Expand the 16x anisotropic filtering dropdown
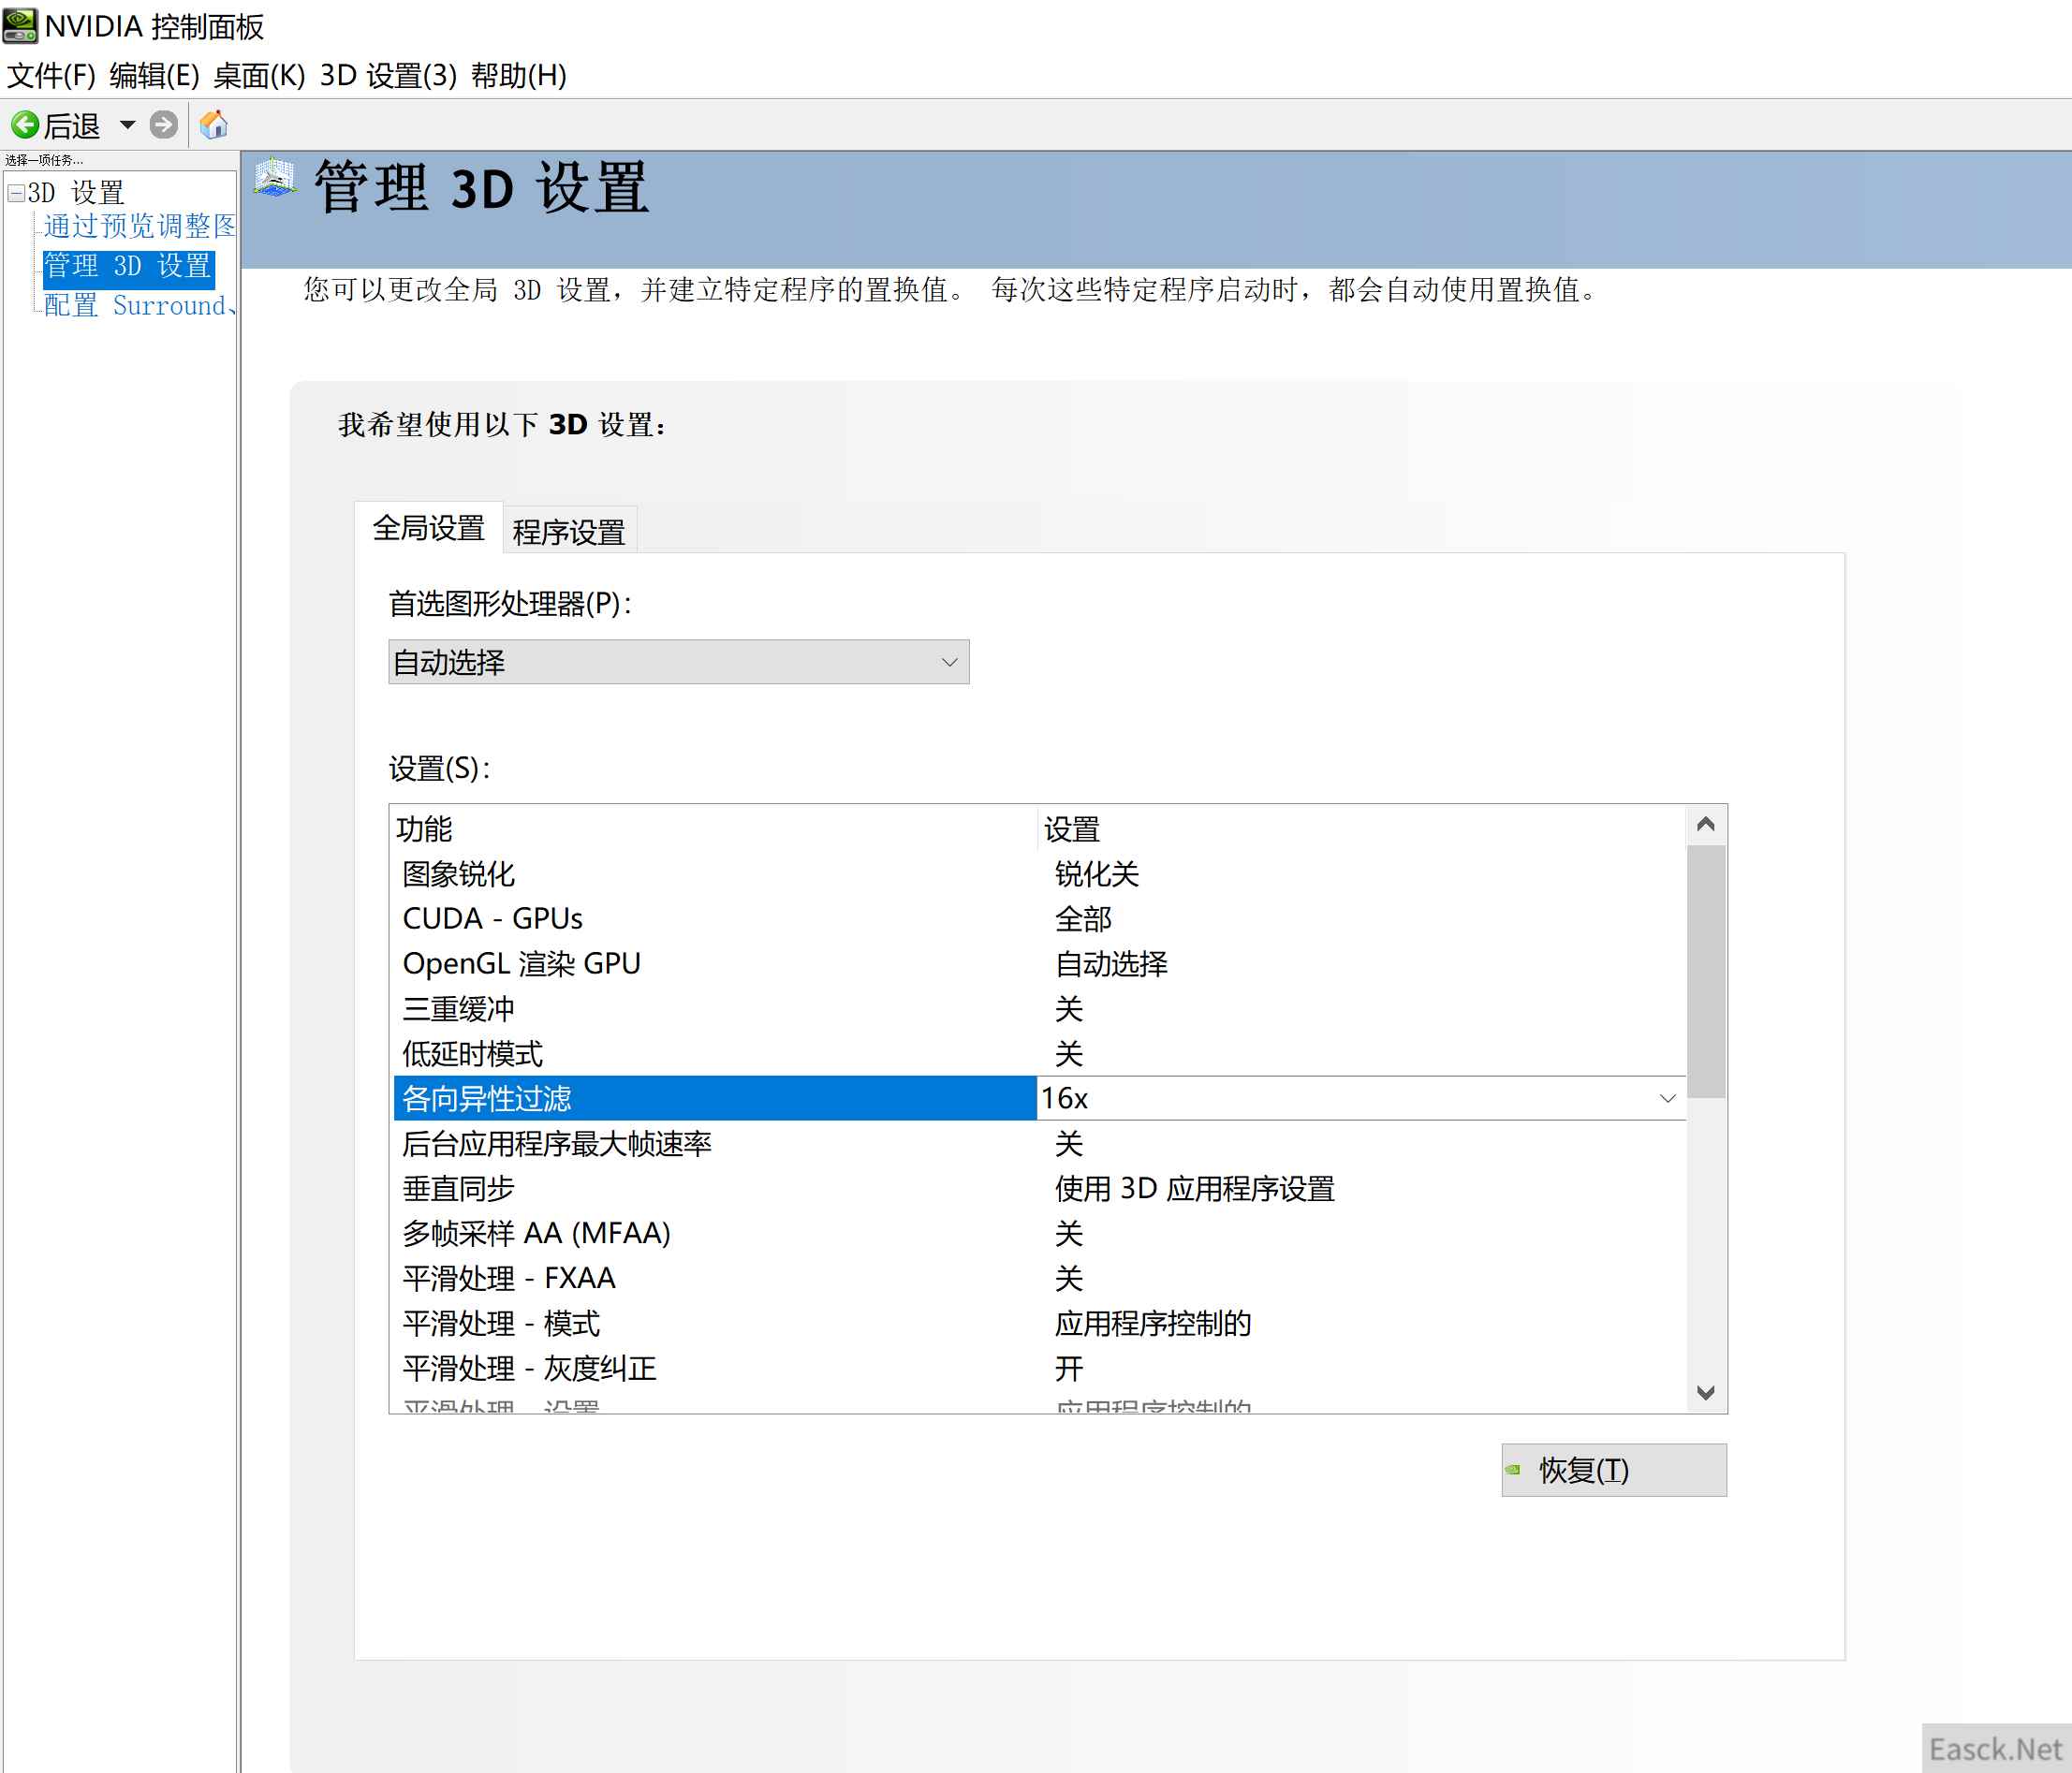This screenshot has width=2072, height=1773. pos(1666,1098)
